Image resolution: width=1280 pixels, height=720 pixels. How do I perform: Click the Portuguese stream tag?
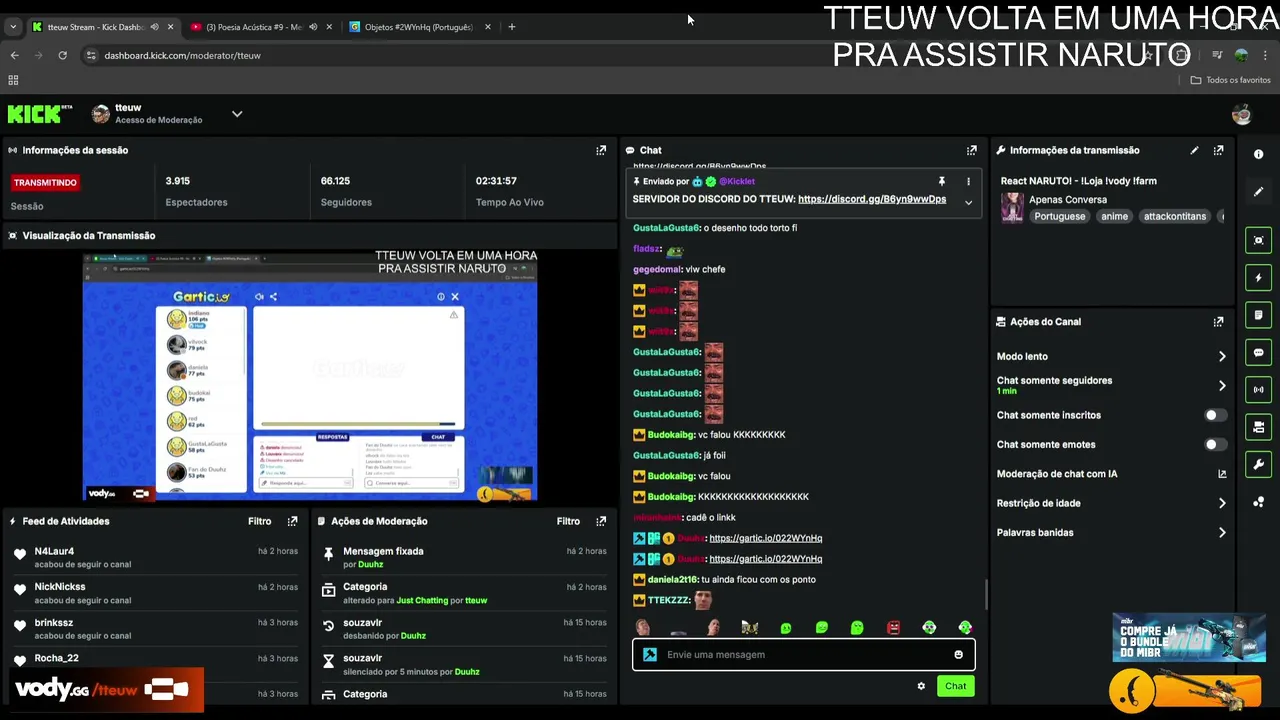click(x=1059, y=216)
